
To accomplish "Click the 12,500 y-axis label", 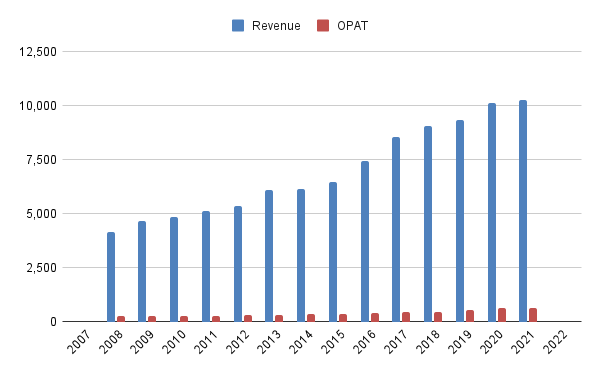I will pyautogui.click(x=38, y=52).
